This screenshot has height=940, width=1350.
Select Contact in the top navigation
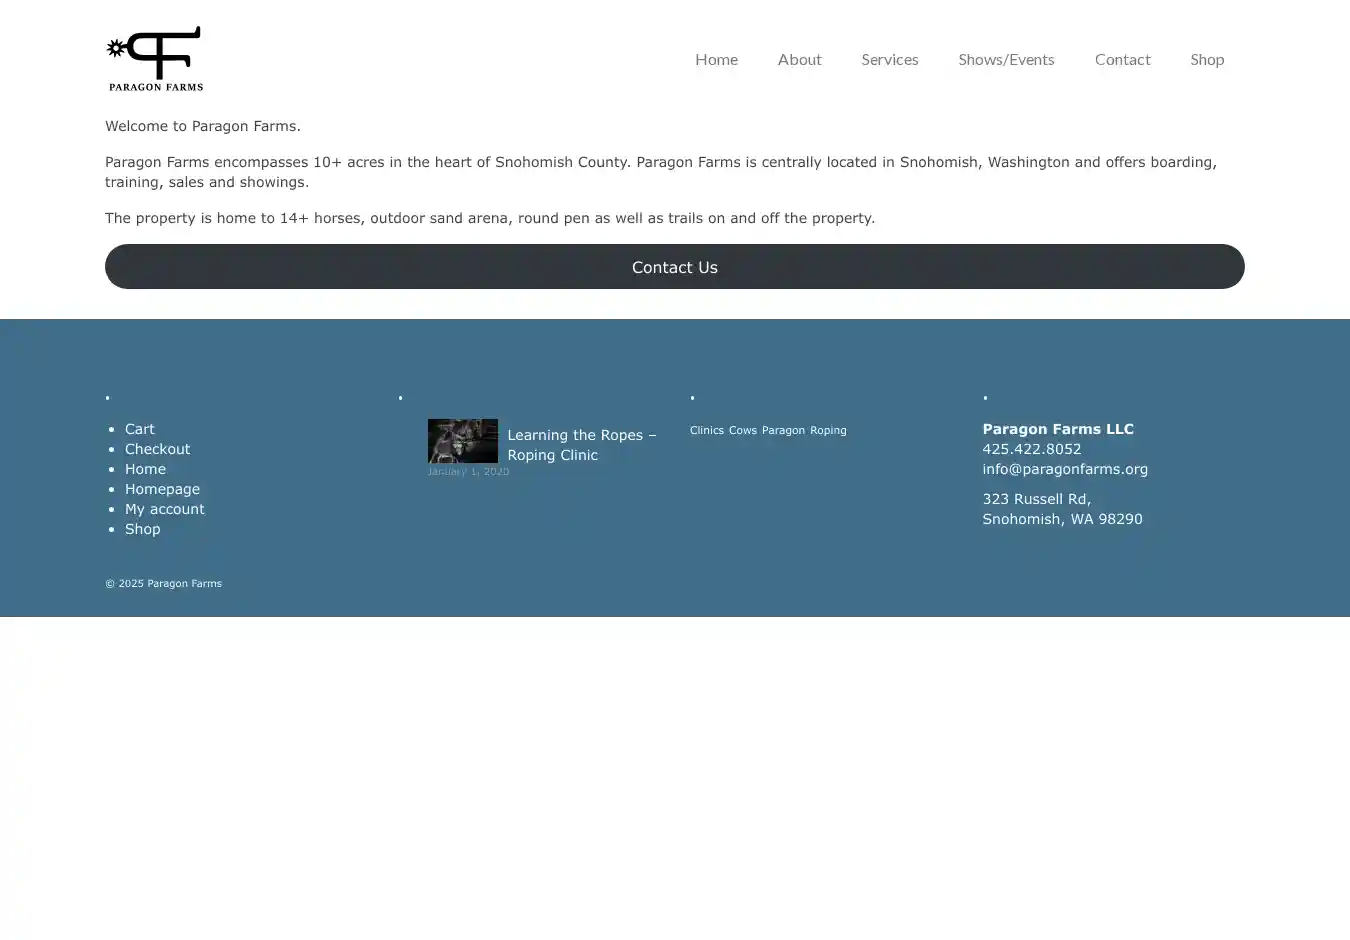coord(1122,59)
